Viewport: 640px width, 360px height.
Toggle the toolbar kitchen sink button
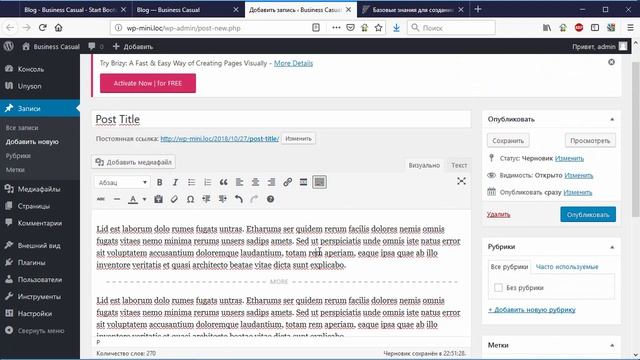click(x=319, y=182)
